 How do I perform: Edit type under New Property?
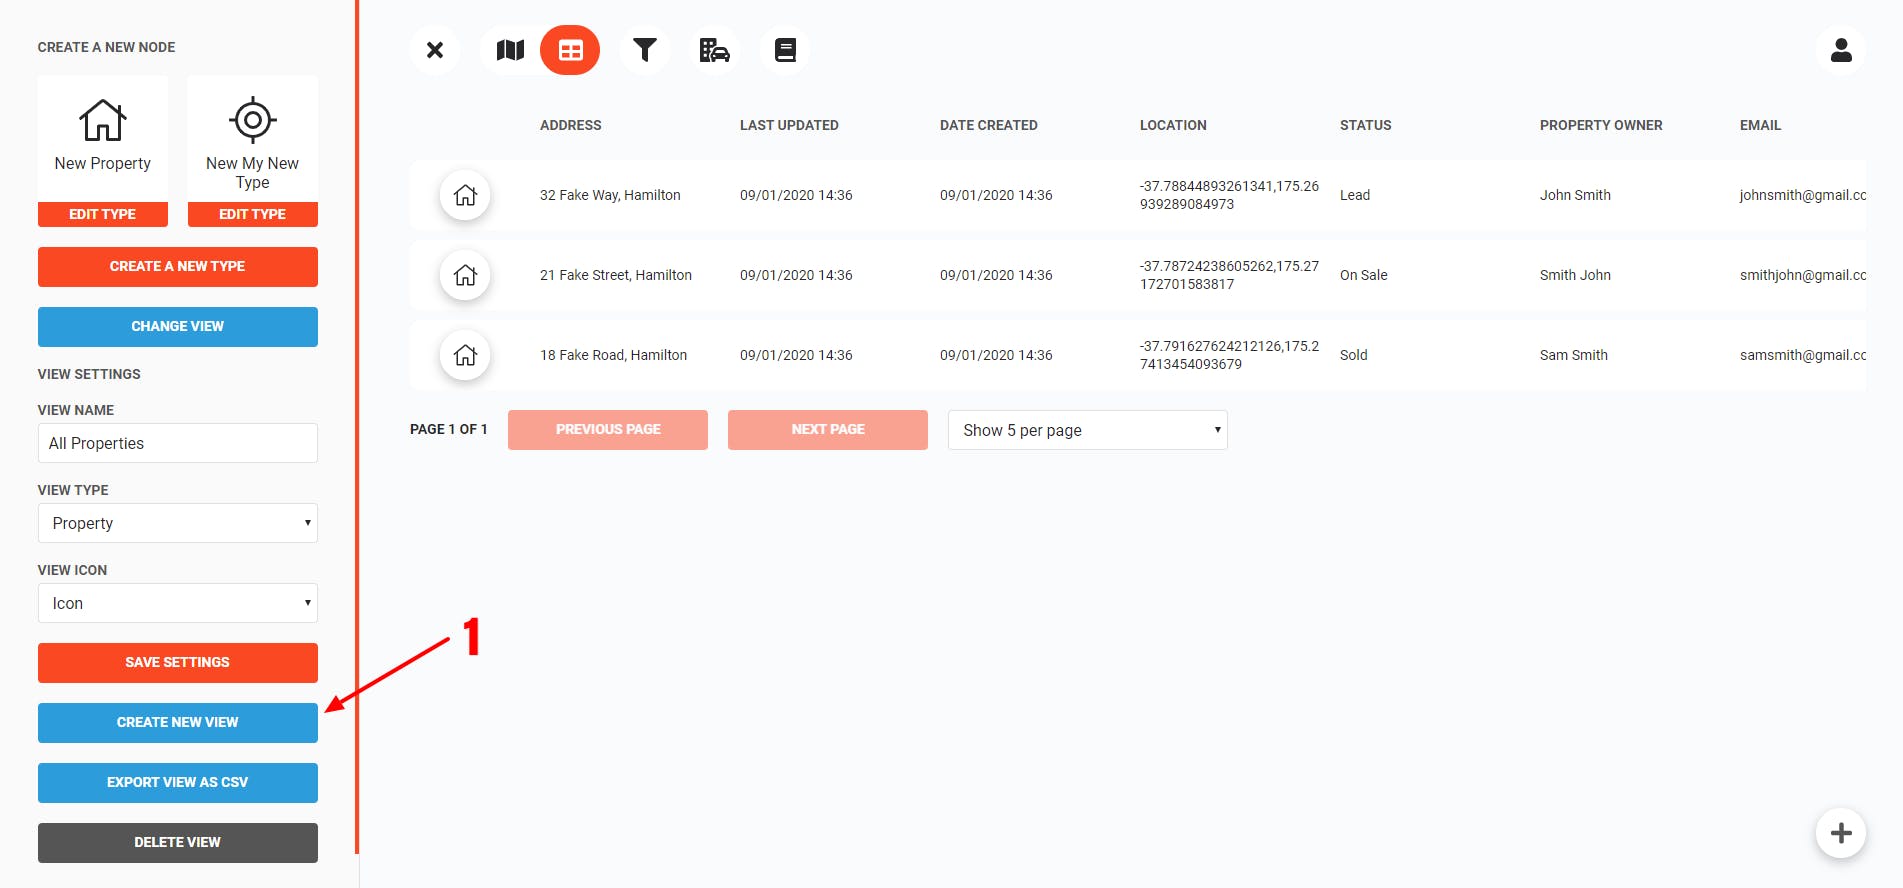(x=103, y=214)
